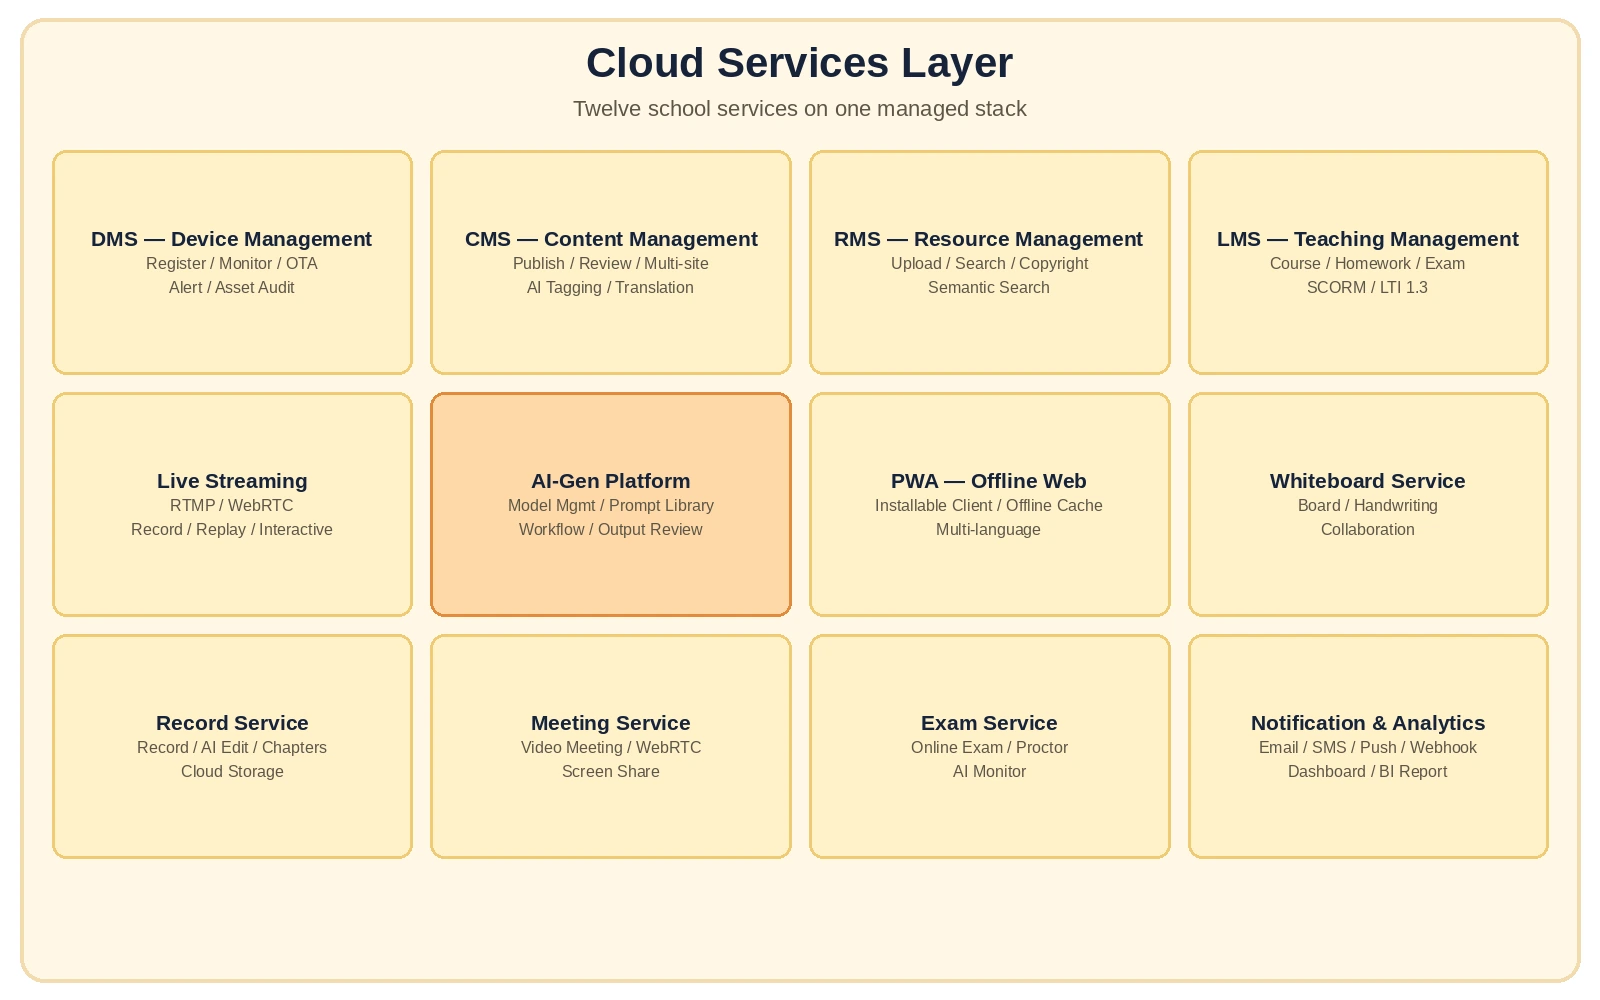Click 'Board / Handwriting' text

pos(1368,506)
